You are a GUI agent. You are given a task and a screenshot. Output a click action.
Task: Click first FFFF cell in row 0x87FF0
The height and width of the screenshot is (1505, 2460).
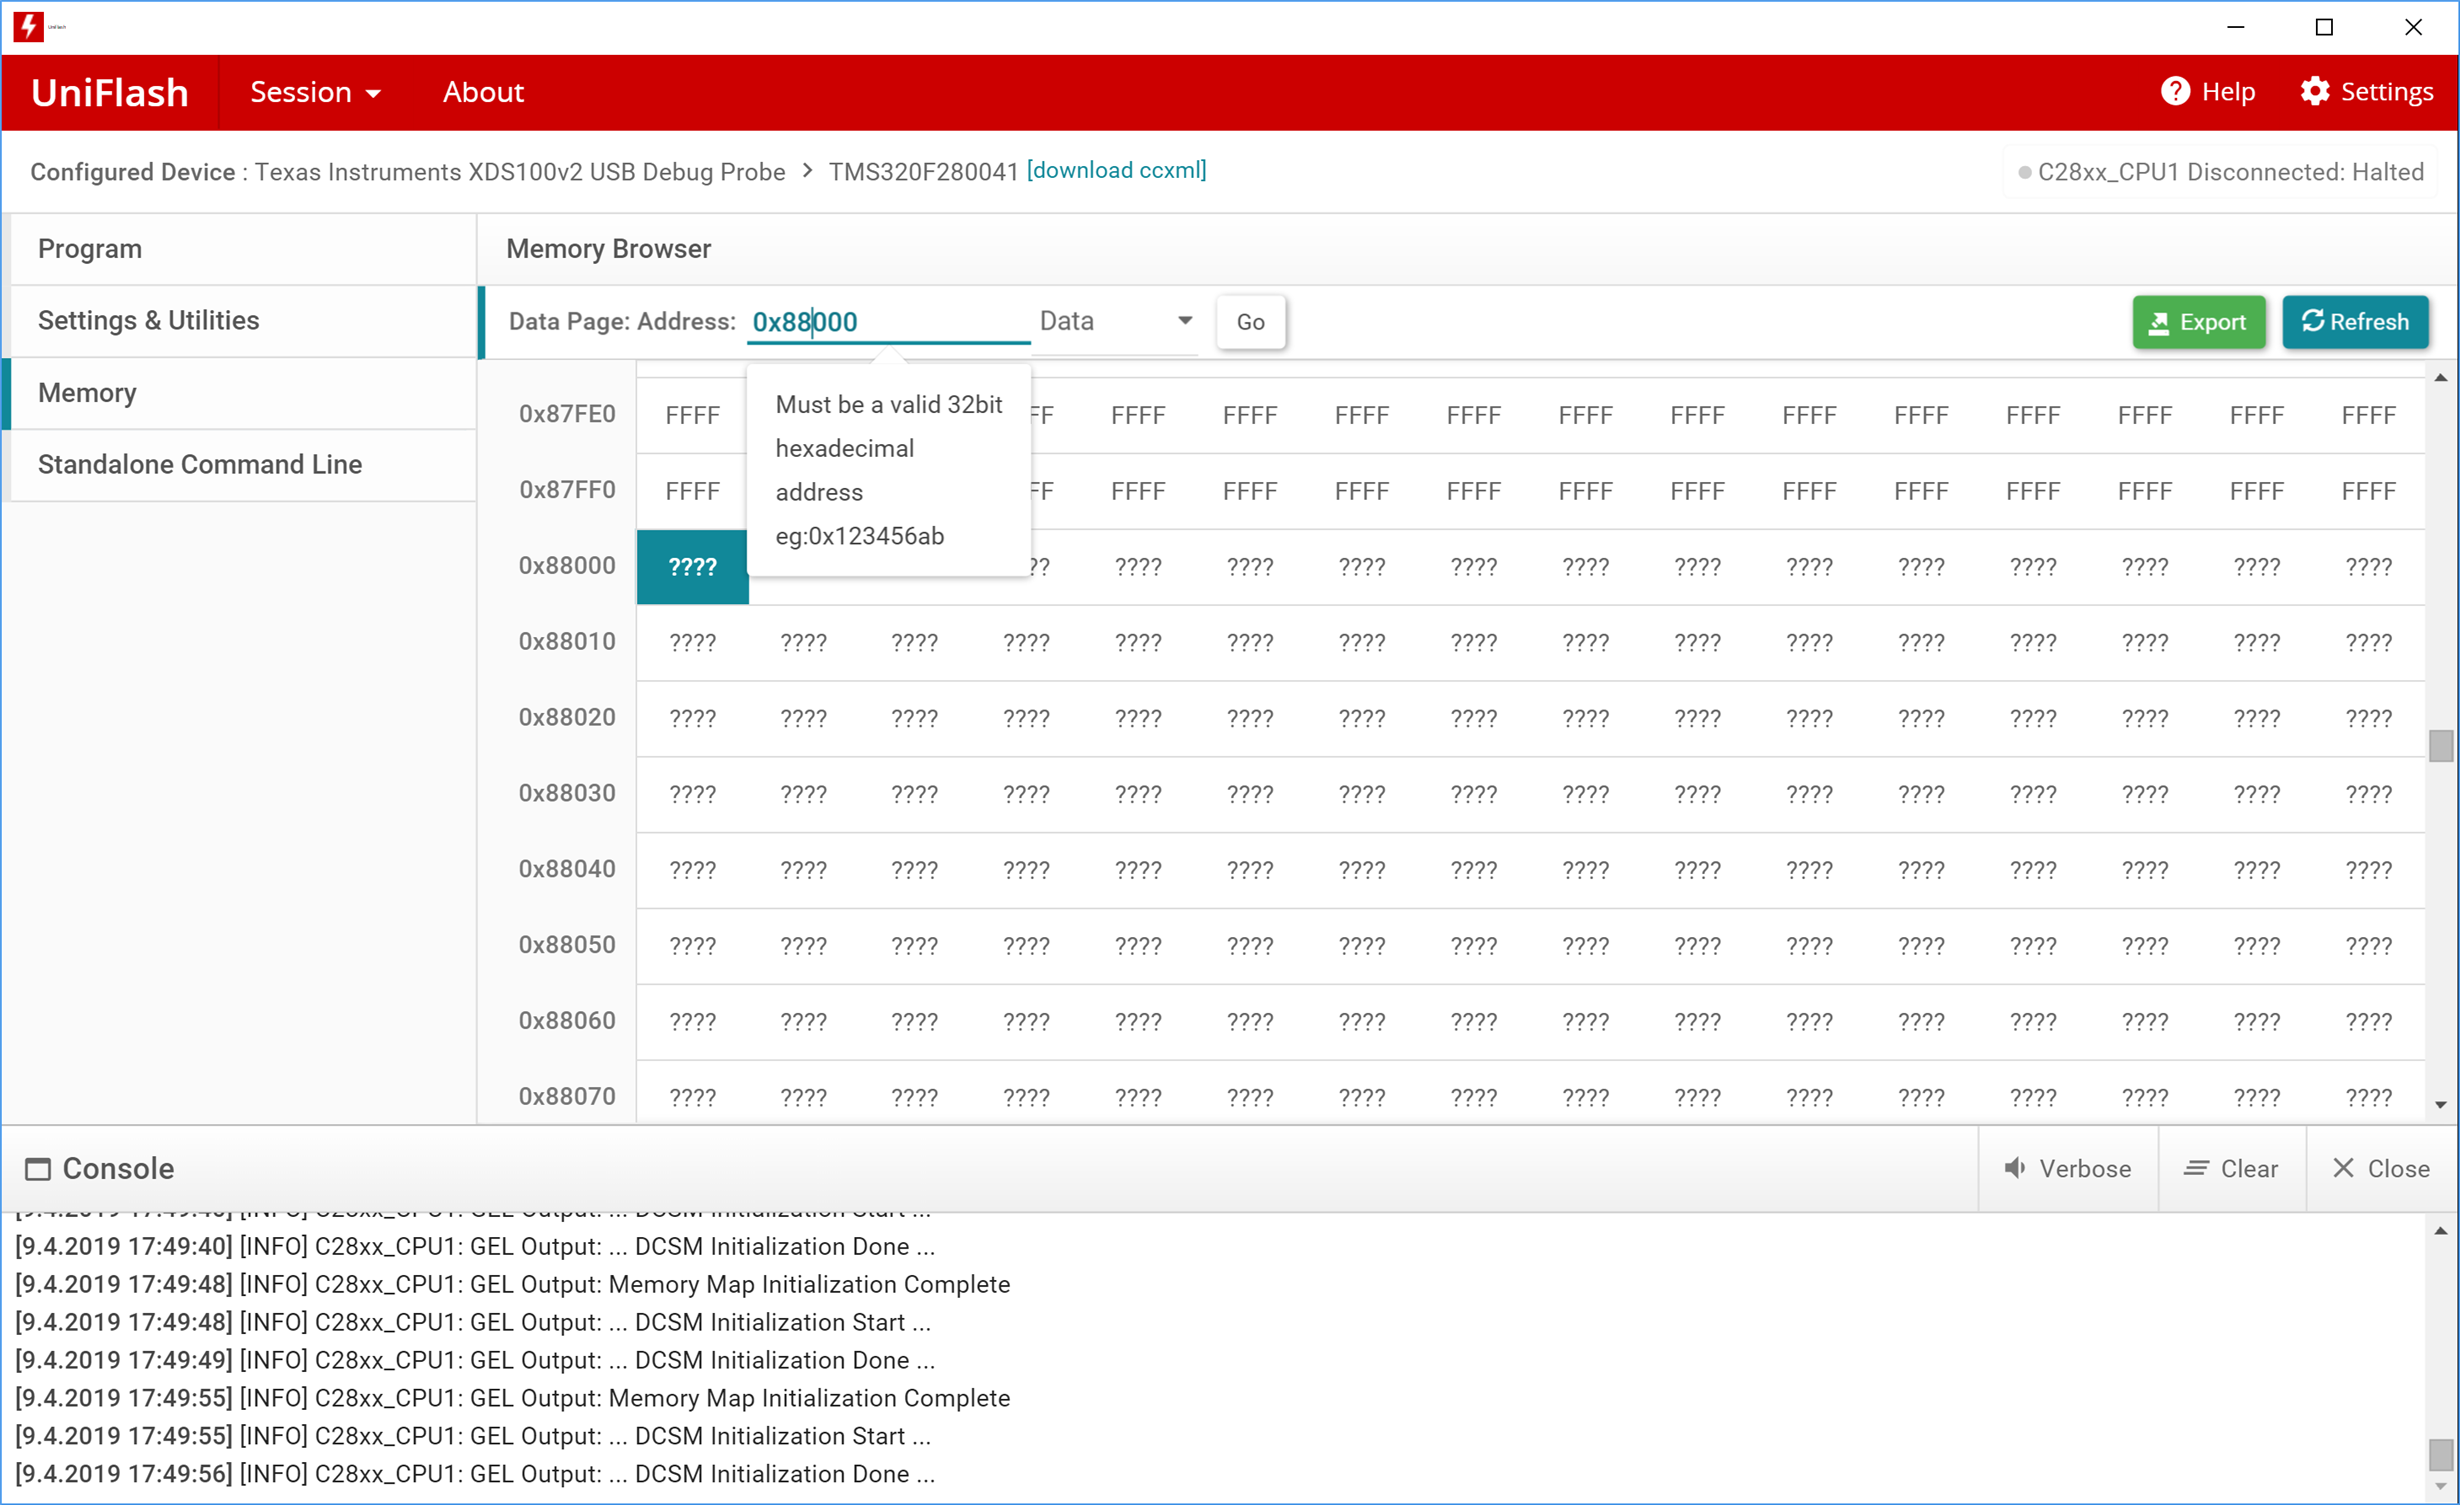(692, 491)
